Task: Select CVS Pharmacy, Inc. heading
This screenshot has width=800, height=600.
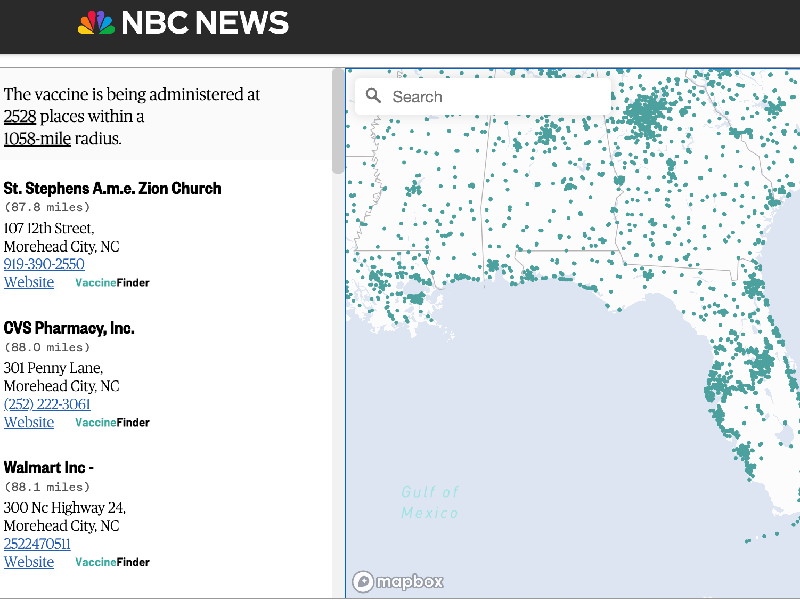Action: click(x=69, y=328)
